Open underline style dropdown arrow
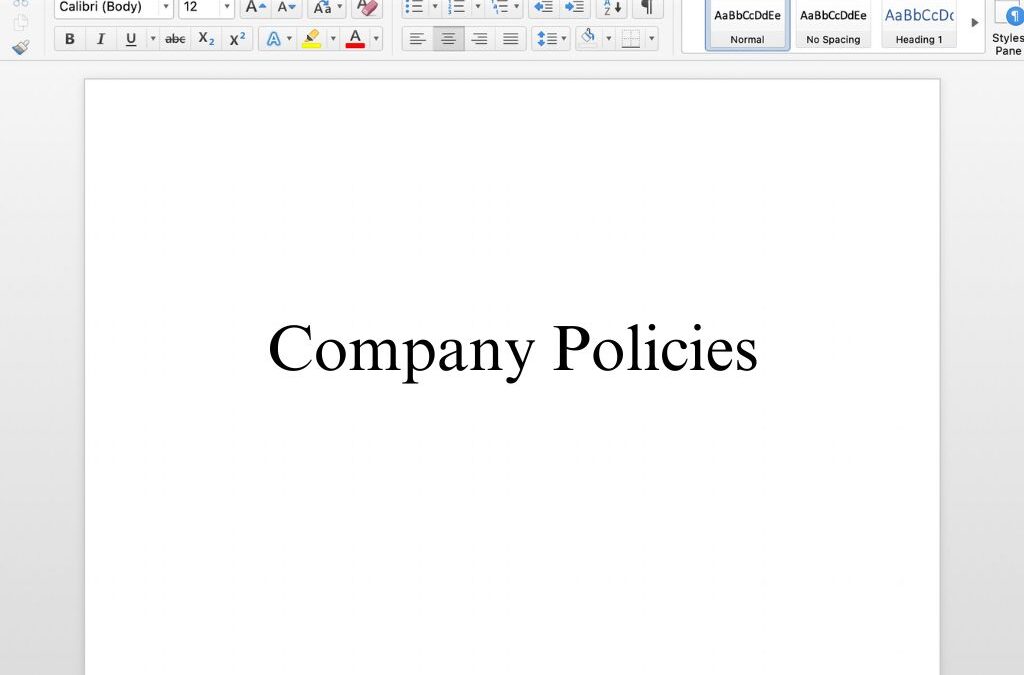Viewport: 1024px width, 675px height. click(153, 39)
